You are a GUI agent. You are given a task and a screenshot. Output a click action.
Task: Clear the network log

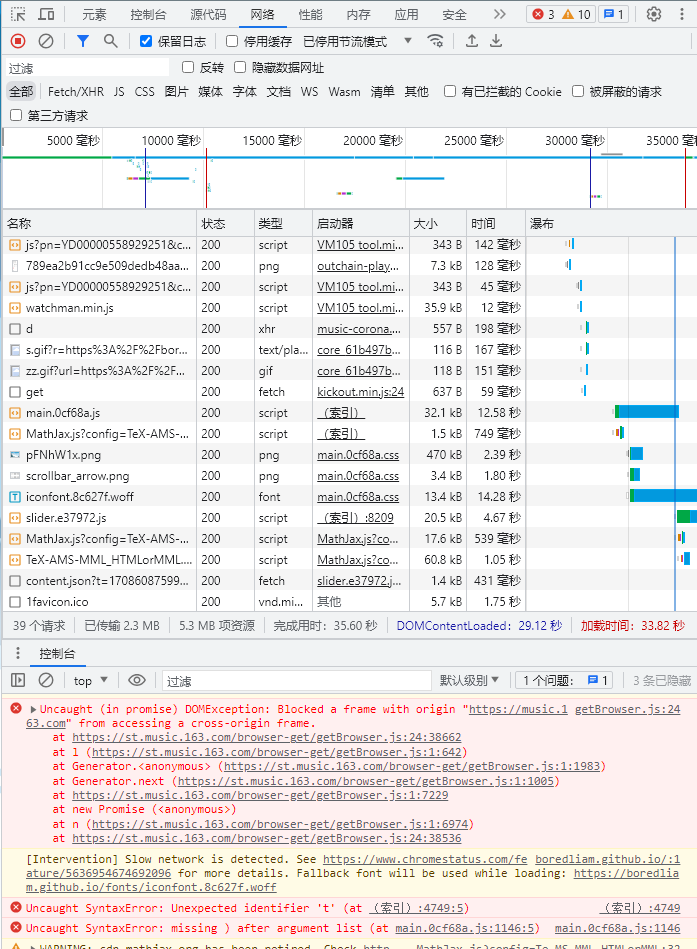click(x=46, y=41)
